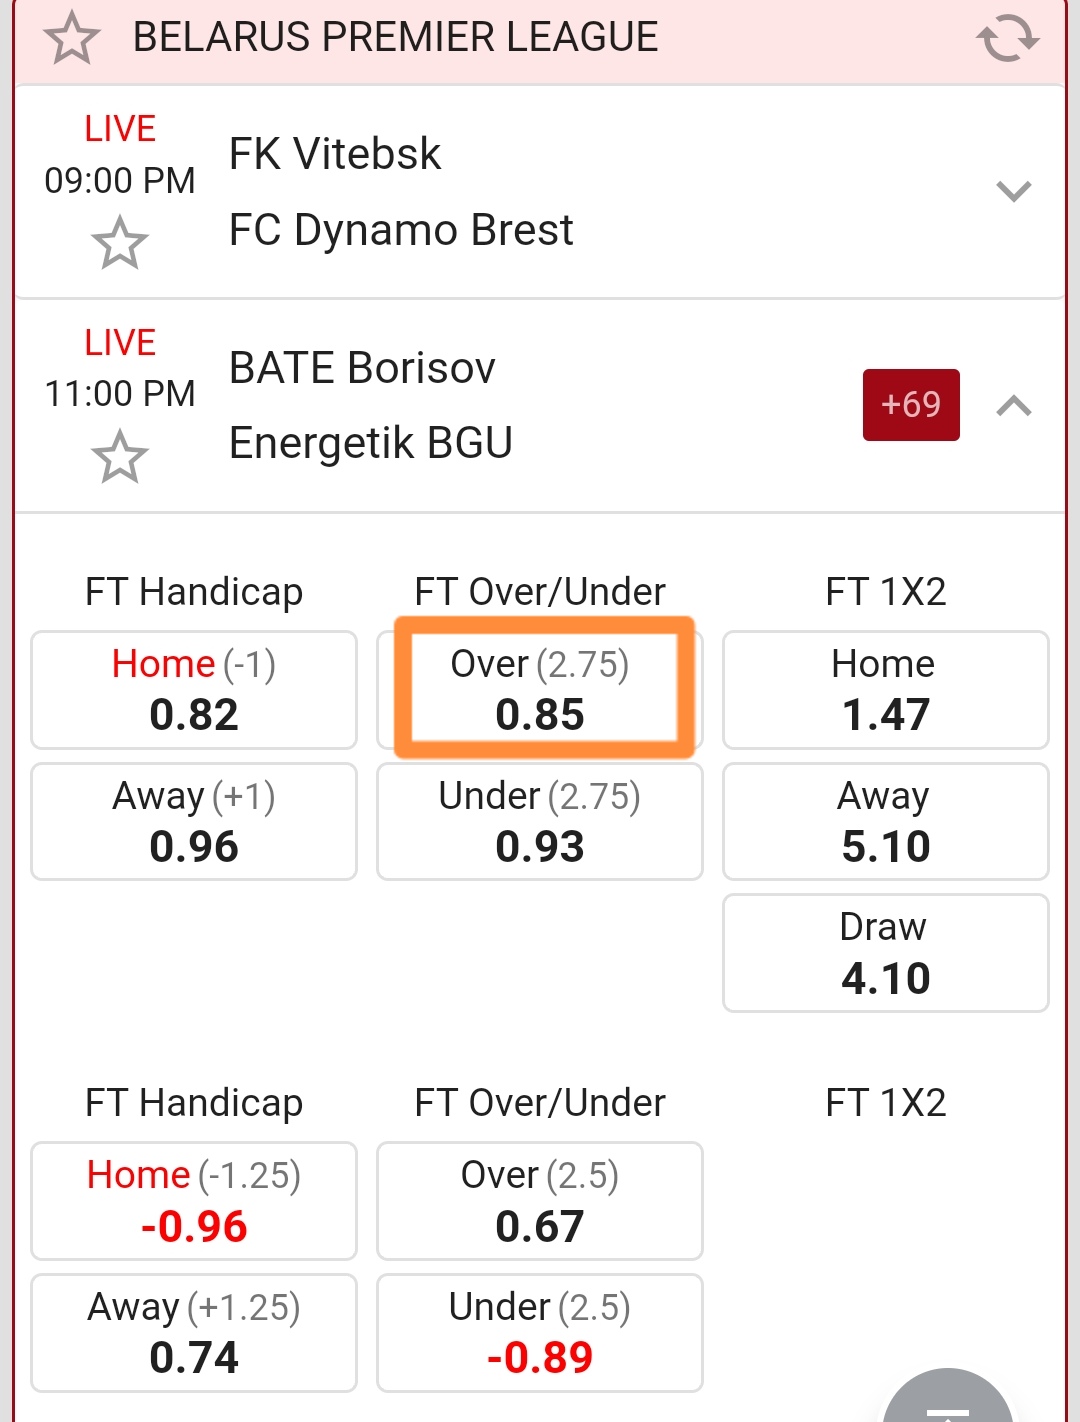The image size is (1080, 1422).
Task: Click the refresh odds icon
Action: (1007, 39)
